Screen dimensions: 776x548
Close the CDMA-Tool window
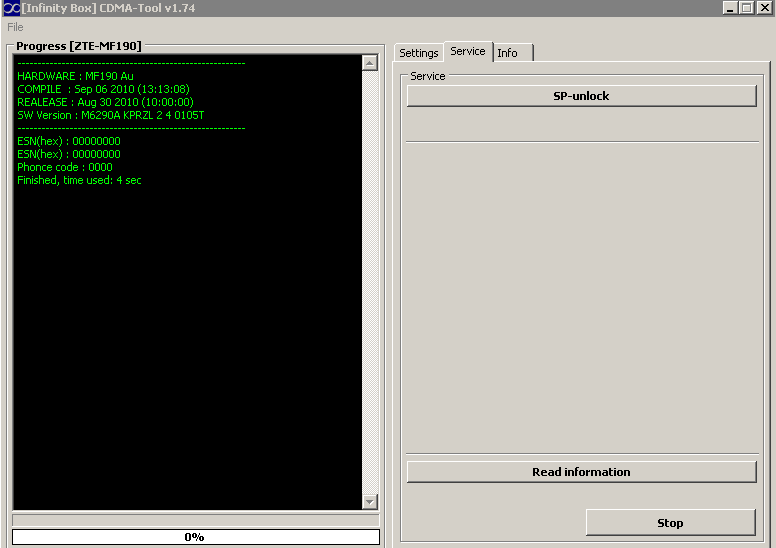tap(764, 8)
